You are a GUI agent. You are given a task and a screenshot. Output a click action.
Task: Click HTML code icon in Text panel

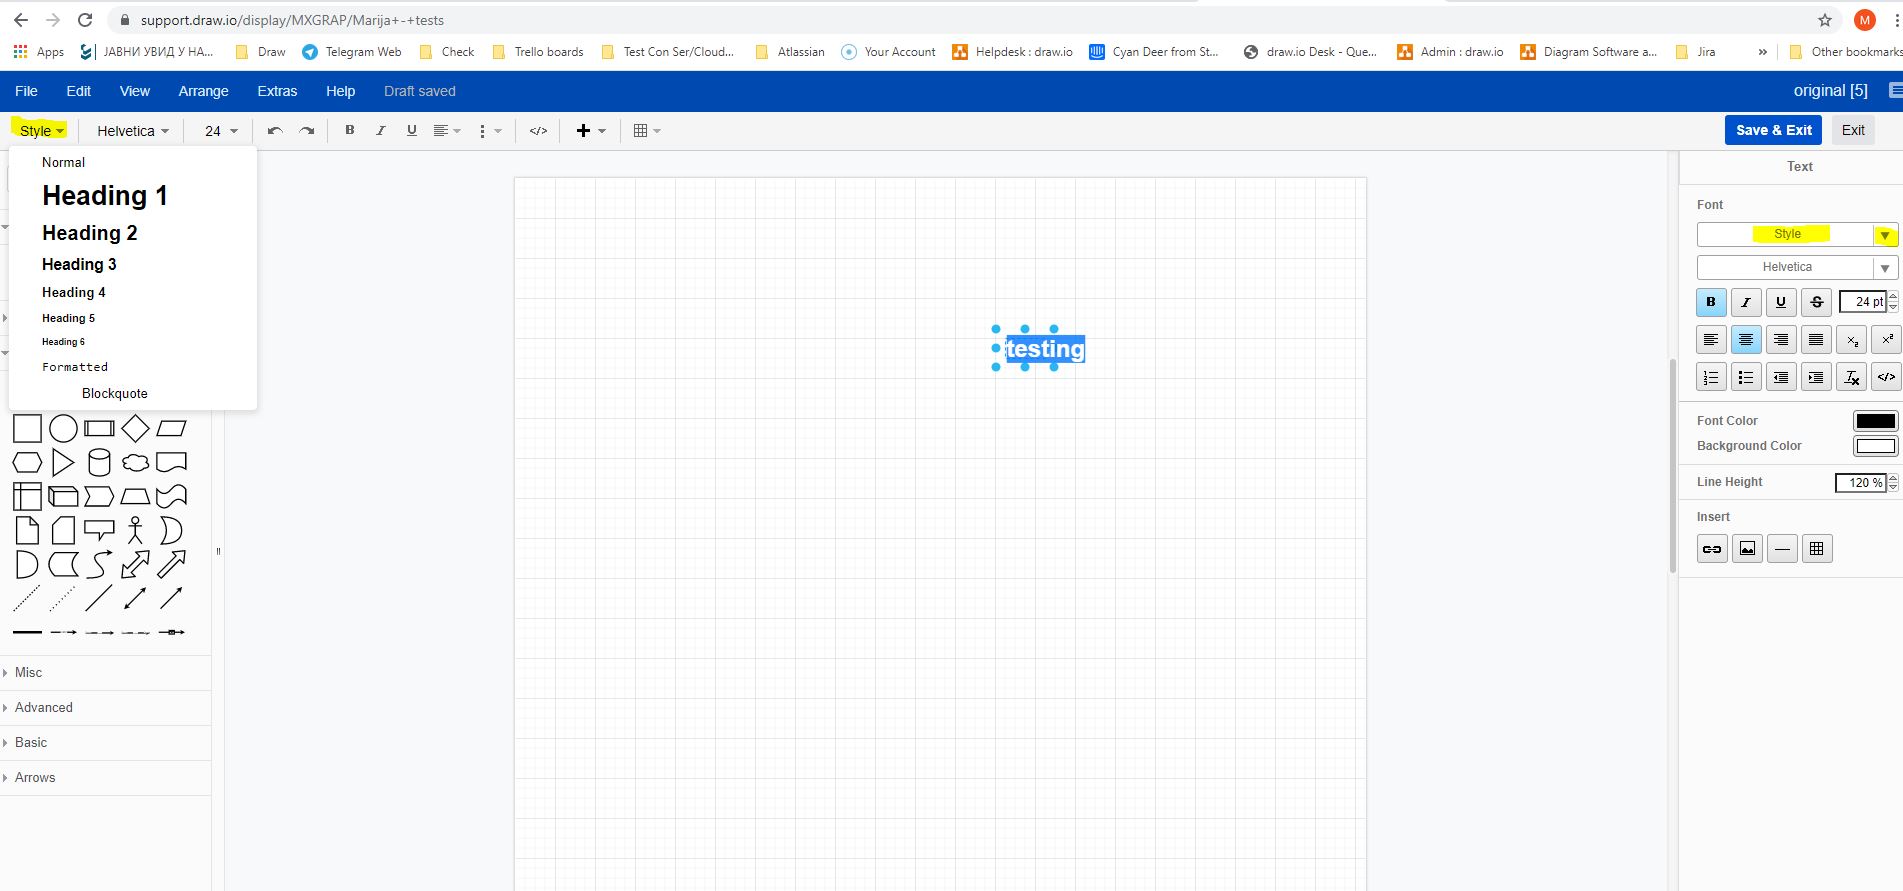point(1887,377)
